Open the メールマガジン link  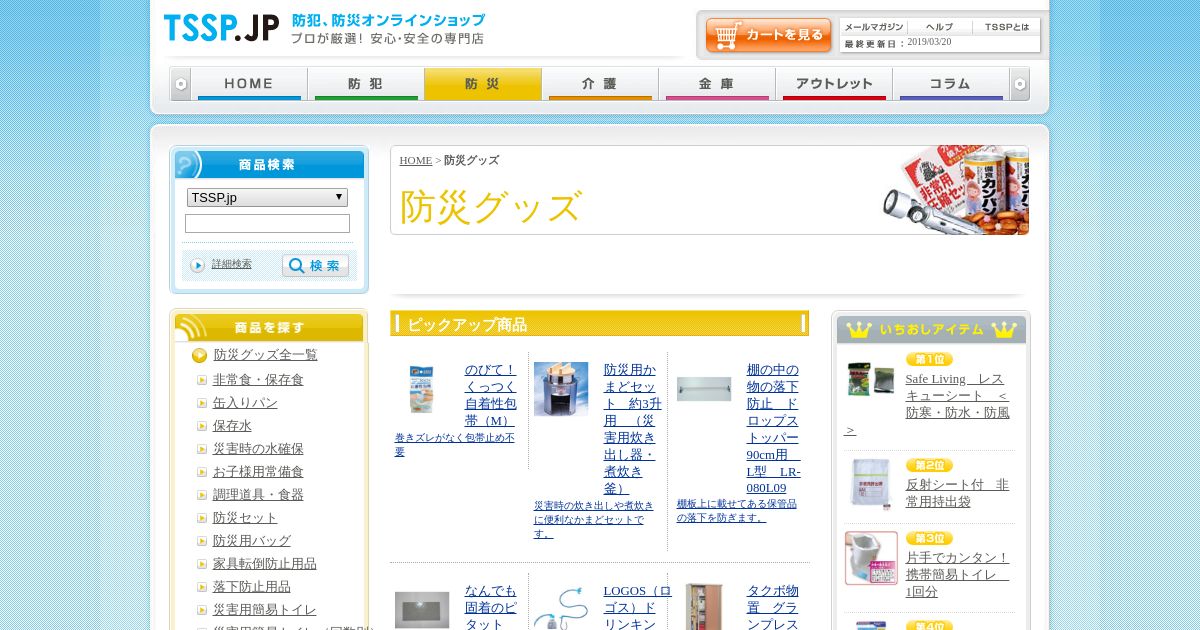coord(873,27)
